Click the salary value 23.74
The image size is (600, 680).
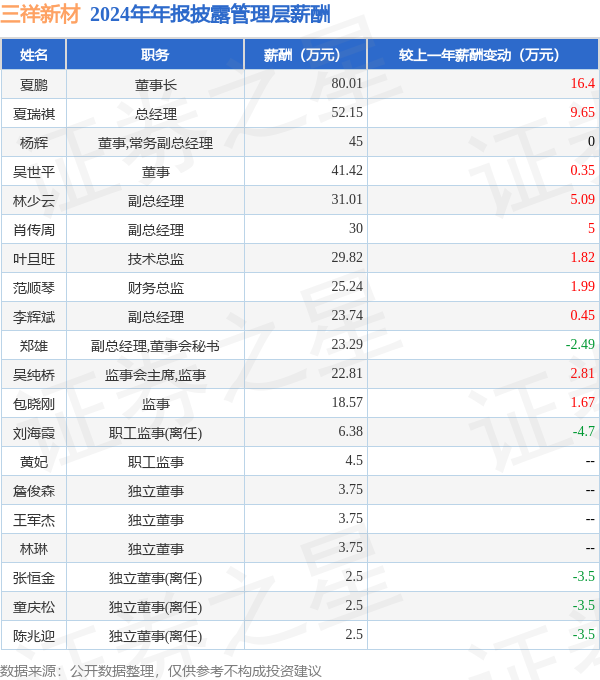(347, 315)
